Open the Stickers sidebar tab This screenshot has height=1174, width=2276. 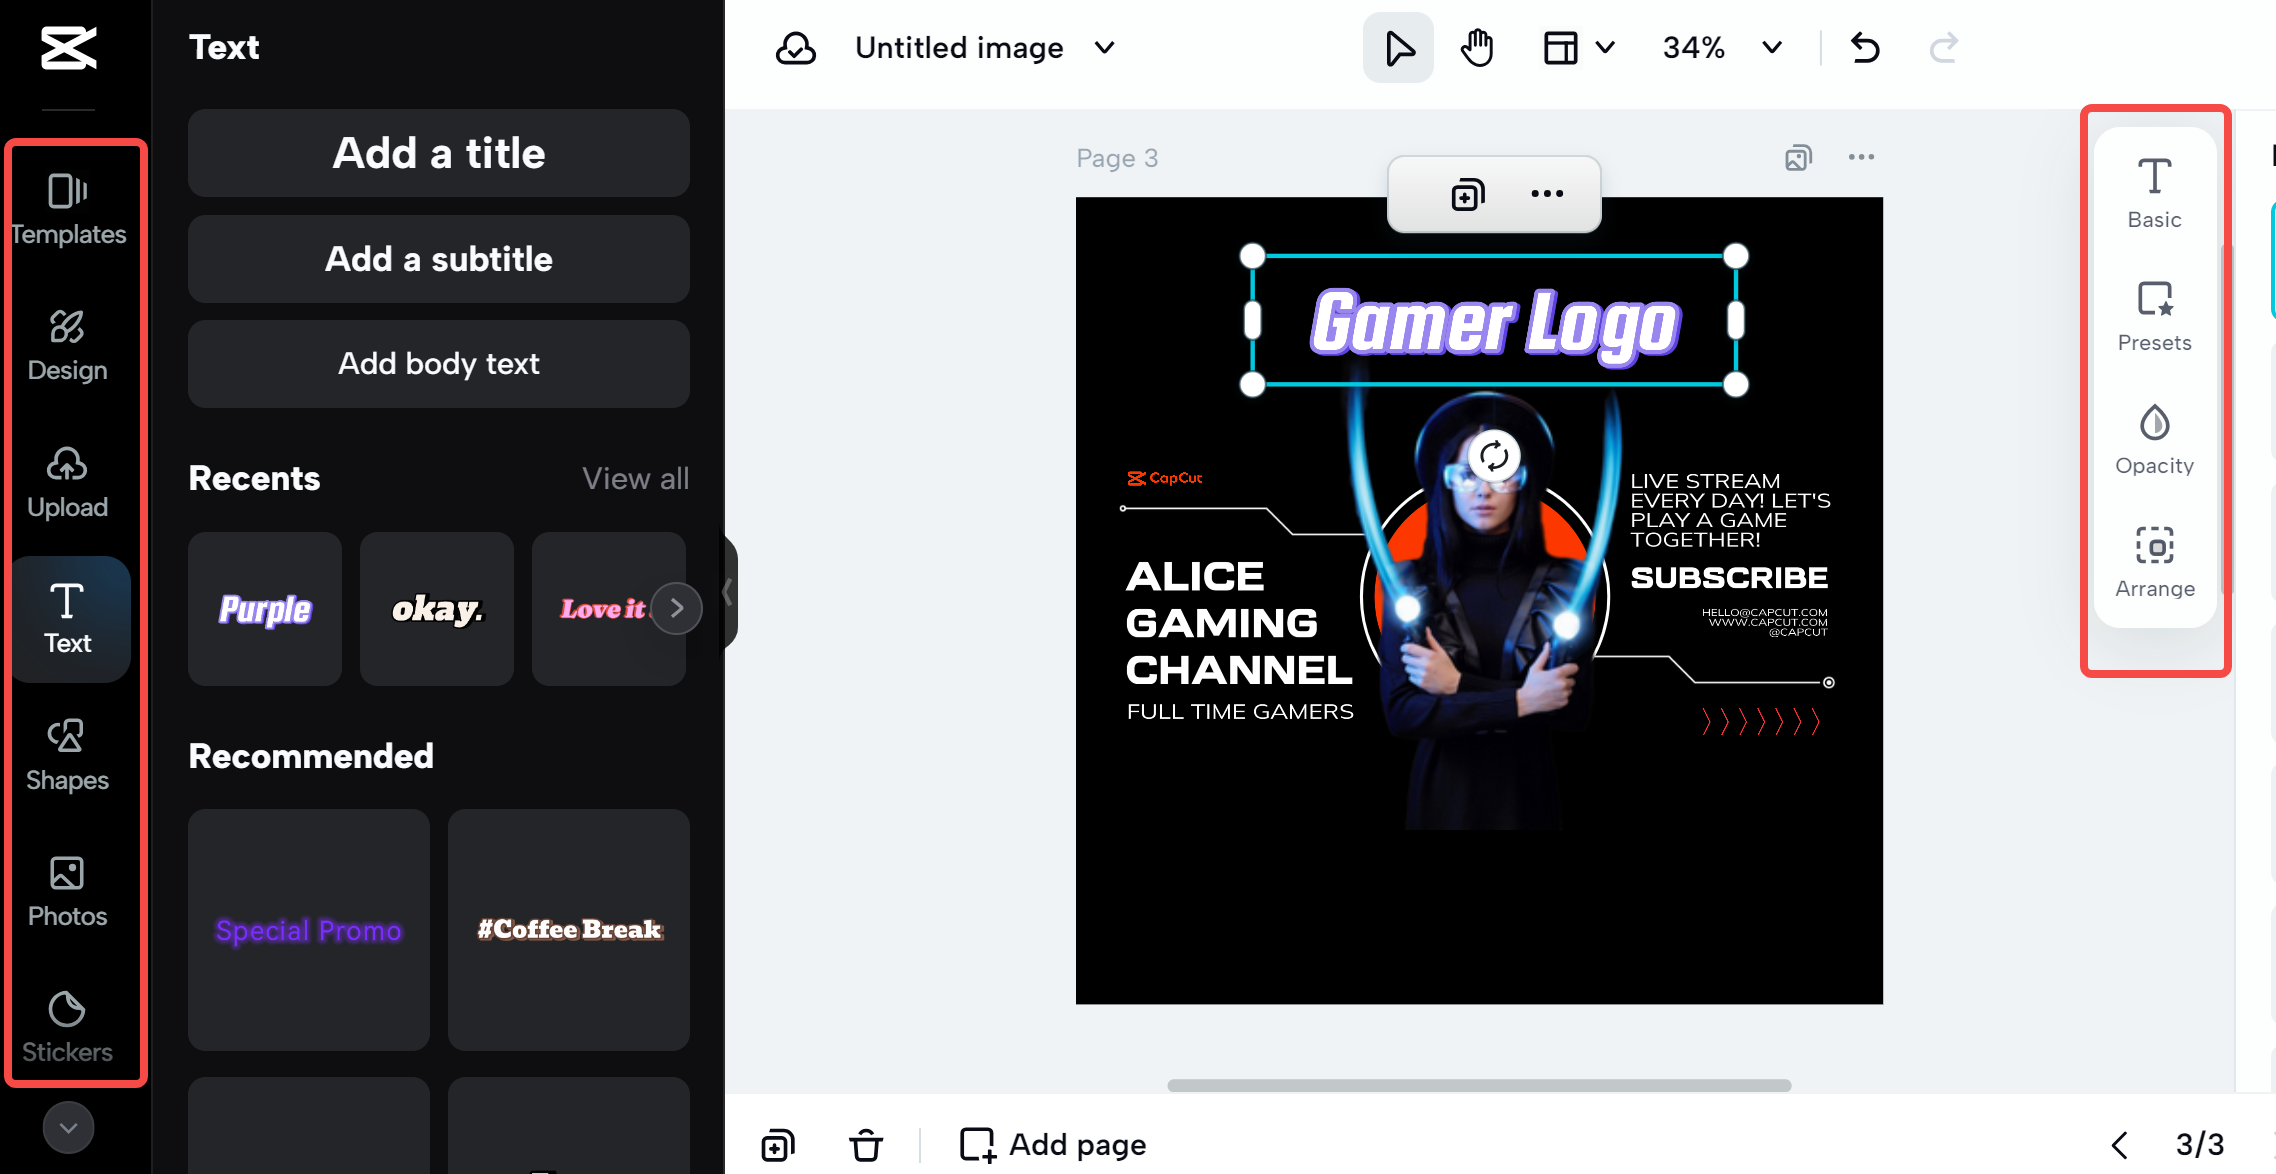coord(67,1026)
